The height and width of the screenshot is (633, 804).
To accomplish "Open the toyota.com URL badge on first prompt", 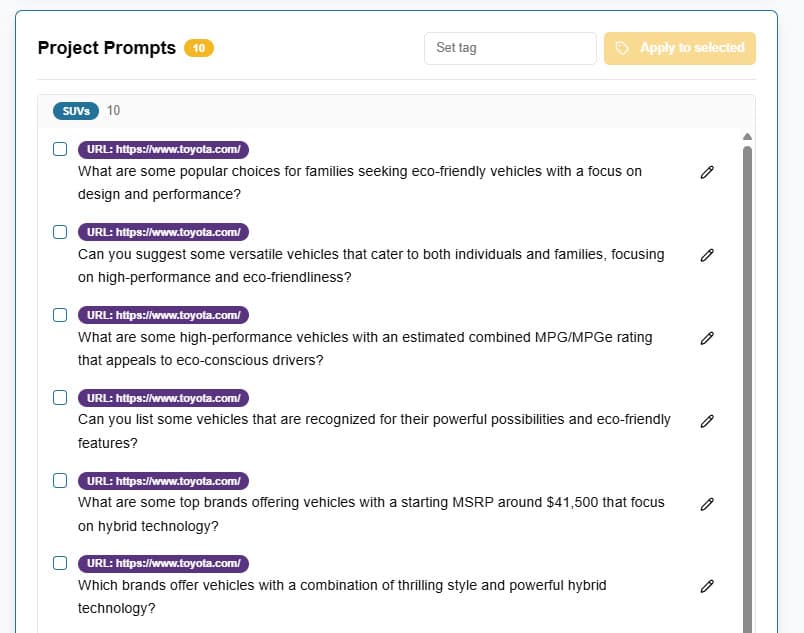I will click(x=163, y=148).
